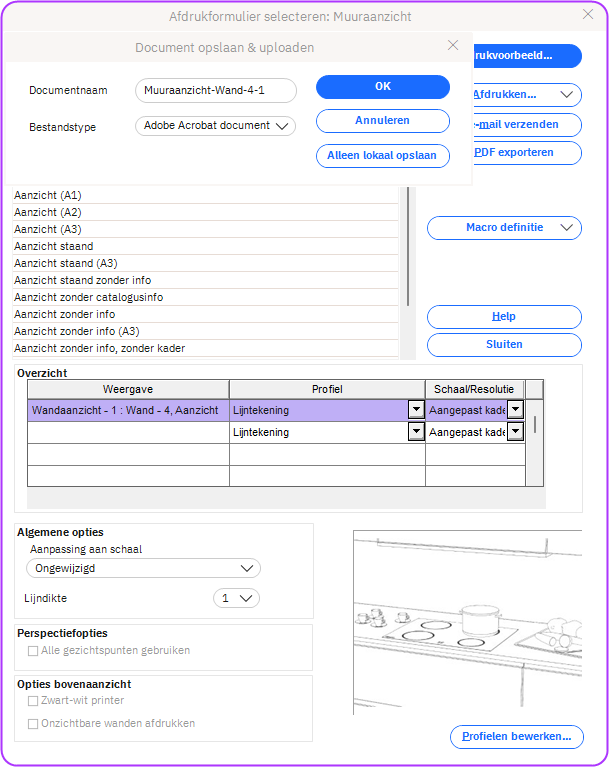Click Alleen lokaal opslaan
Image resolution: width=609 pixels, height=767 pixels.
point(382,155)
